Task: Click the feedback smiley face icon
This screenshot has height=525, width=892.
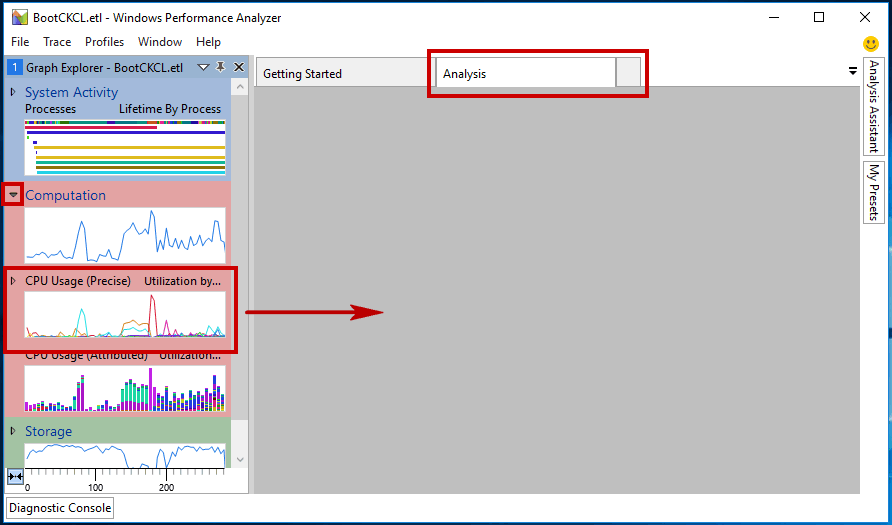Action: (x=870, y=44)
